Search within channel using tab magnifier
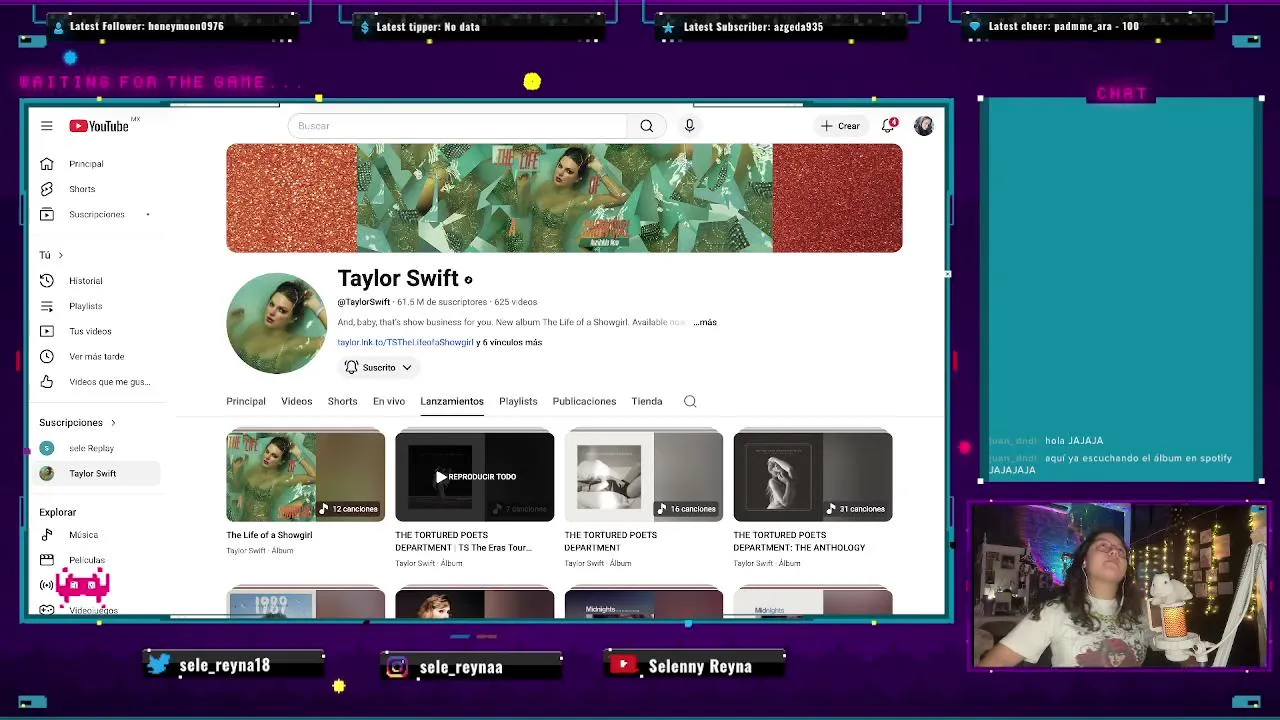The height and width of the screenshot is (720, 1280). pyautogui.click(x=690, y=401)
